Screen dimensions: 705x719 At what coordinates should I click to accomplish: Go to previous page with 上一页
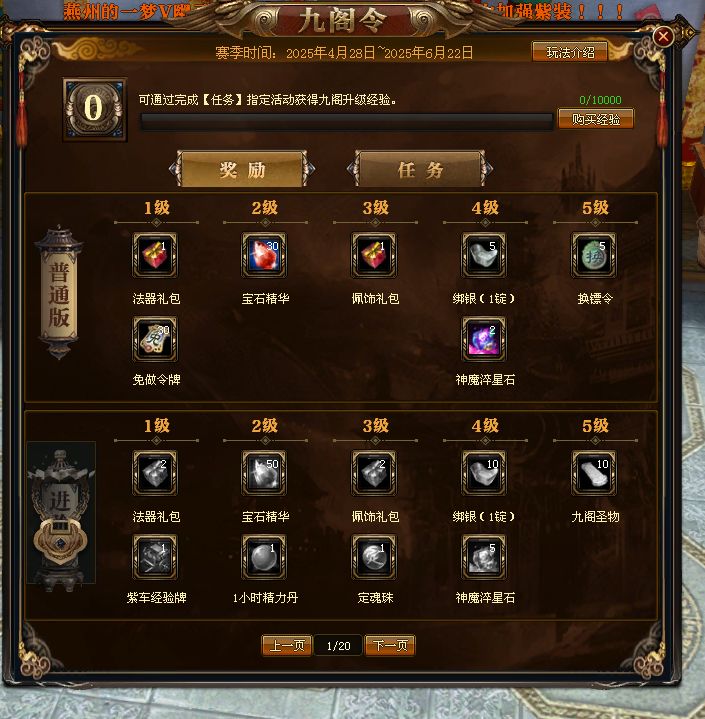287,646
